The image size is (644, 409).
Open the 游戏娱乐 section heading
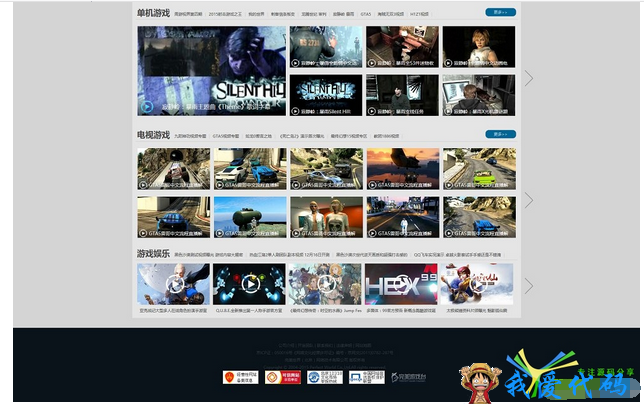click(153, 253)
